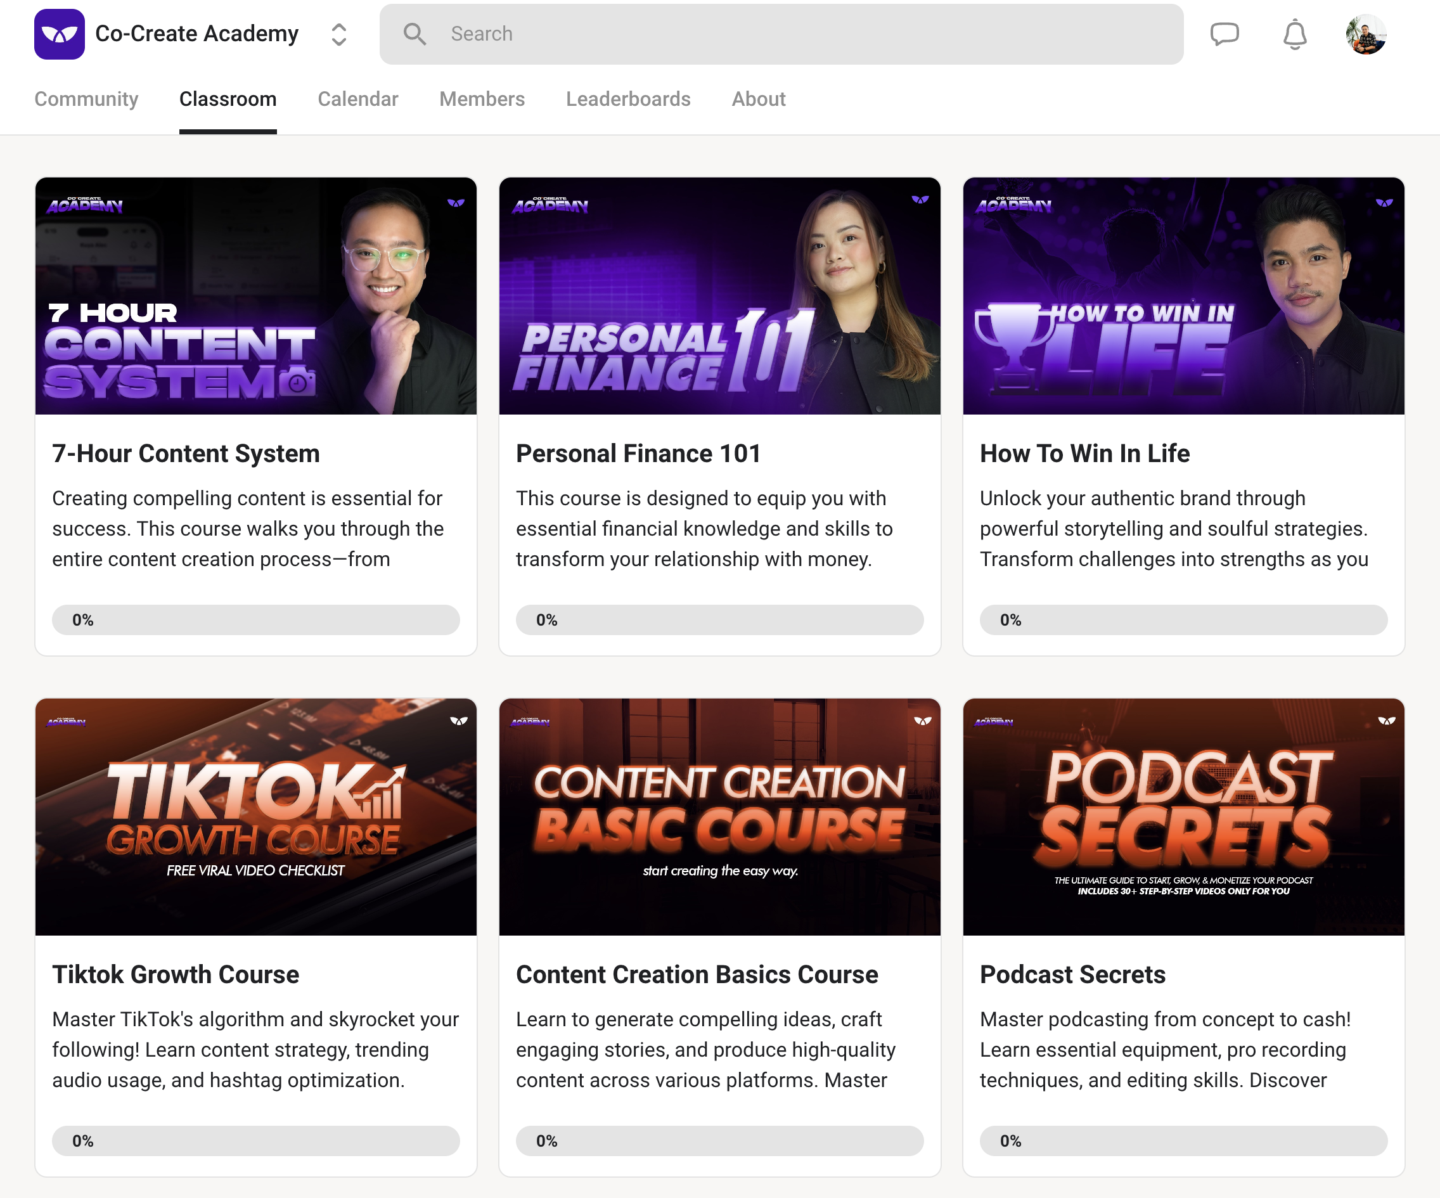Open the notifications bell icon

click(x=1295, y=34)
